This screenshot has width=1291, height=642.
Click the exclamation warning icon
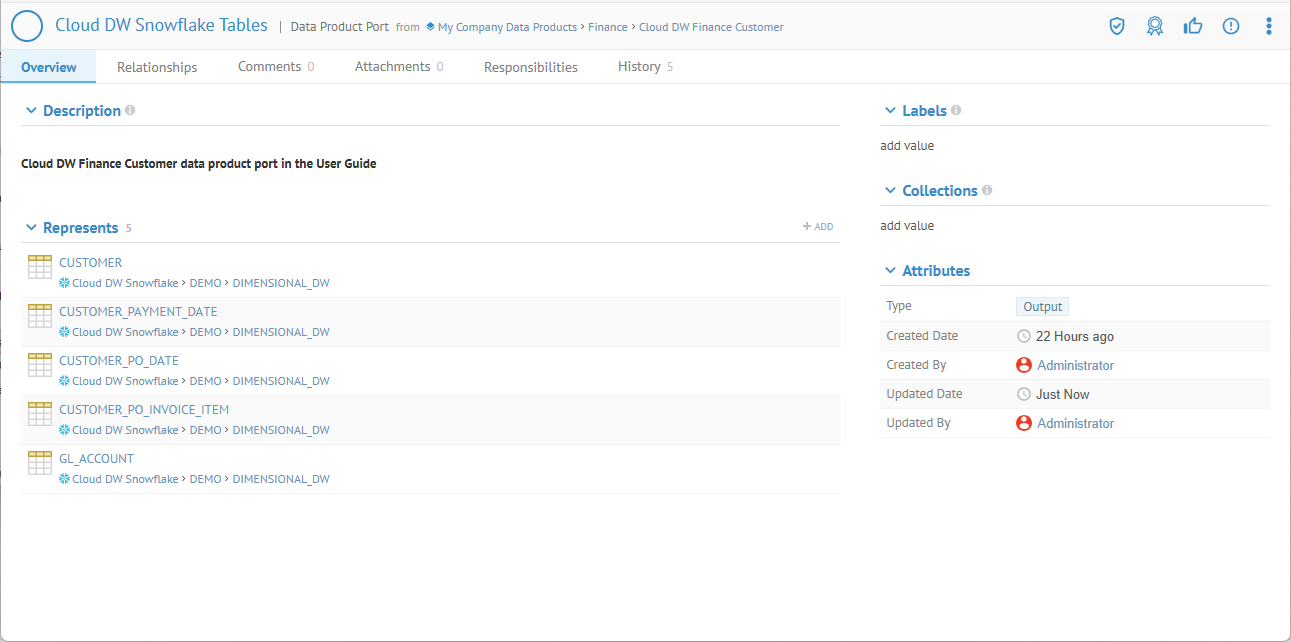(x=1231, y=27)
